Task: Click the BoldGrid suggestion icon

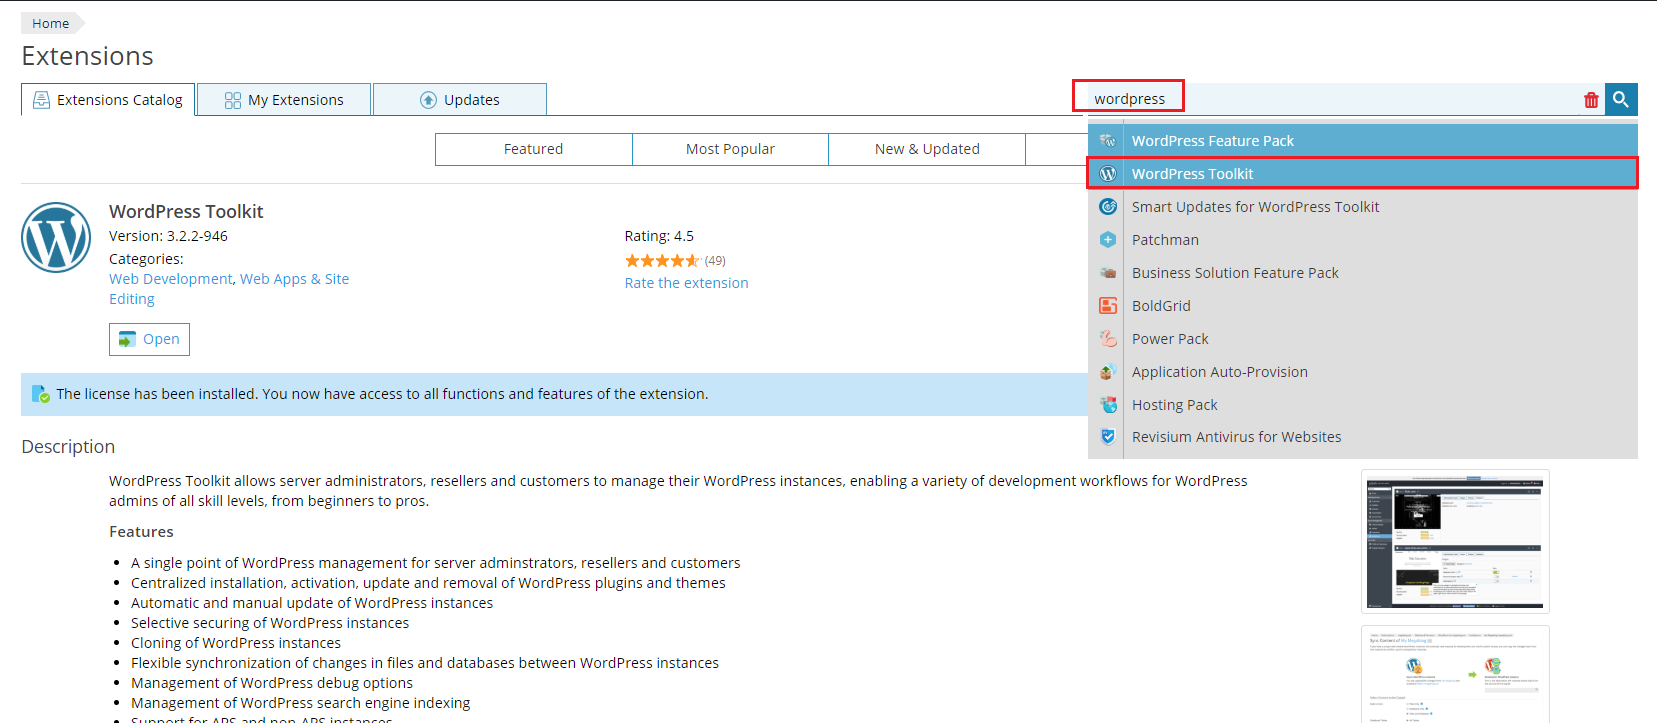Action: (x=1108, y=306)
